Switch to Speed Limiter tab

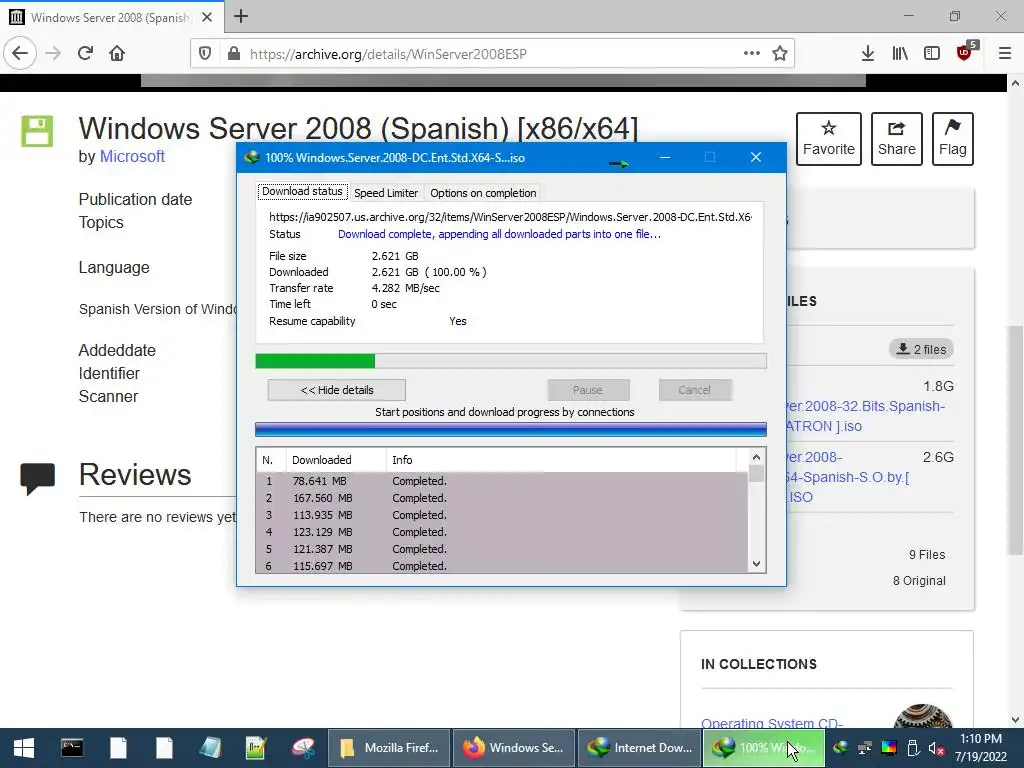pyautogui.click(x=386, y=193)
